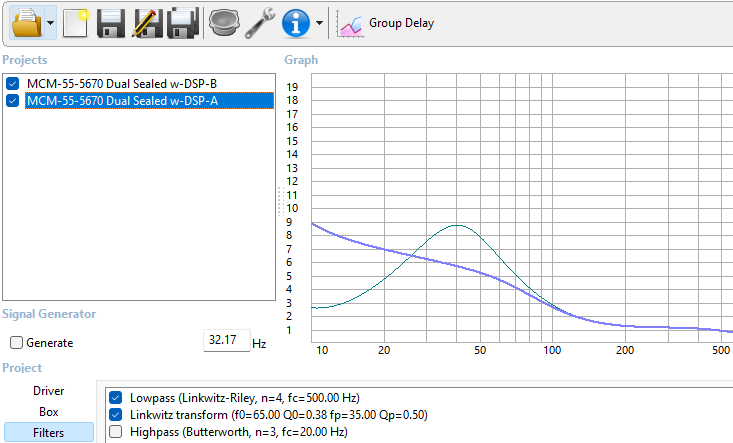Viewport: 733px width, 443px height.
Task: Select the MCM-55-5670 Dual Sealed w-DSP-B project
Action: pos(114,83)
